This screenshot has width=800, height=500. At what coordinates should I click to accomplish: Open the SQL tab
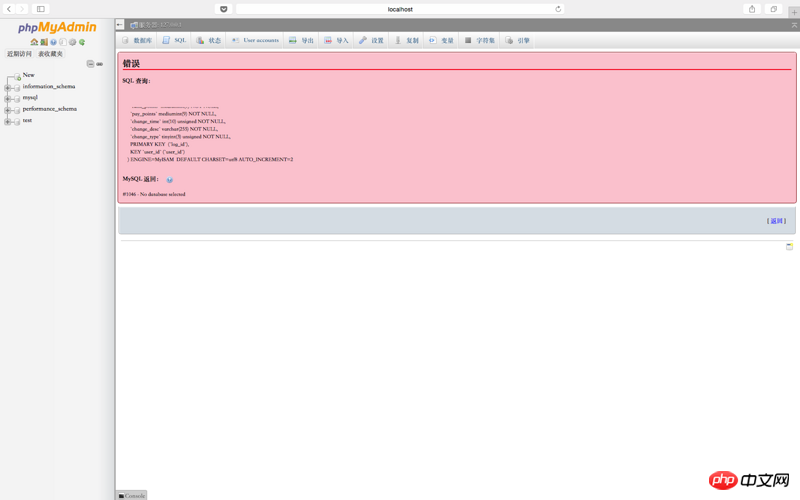click(x=174, y=40)
